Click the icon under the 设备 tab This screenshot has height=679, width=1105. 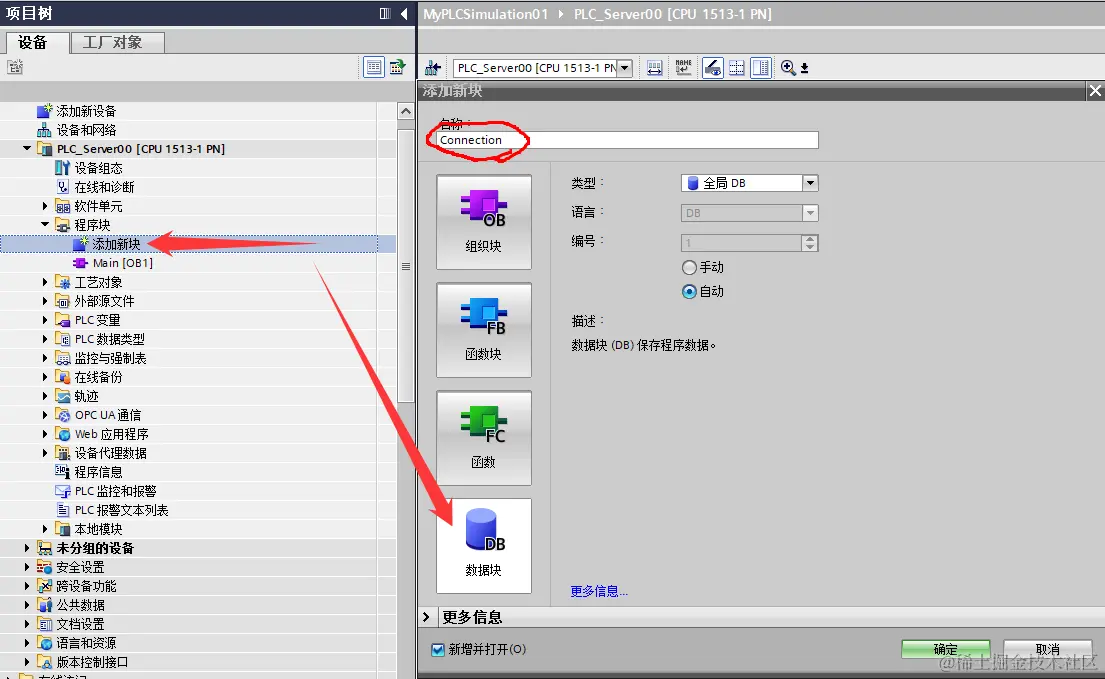(x=15, y=67)
